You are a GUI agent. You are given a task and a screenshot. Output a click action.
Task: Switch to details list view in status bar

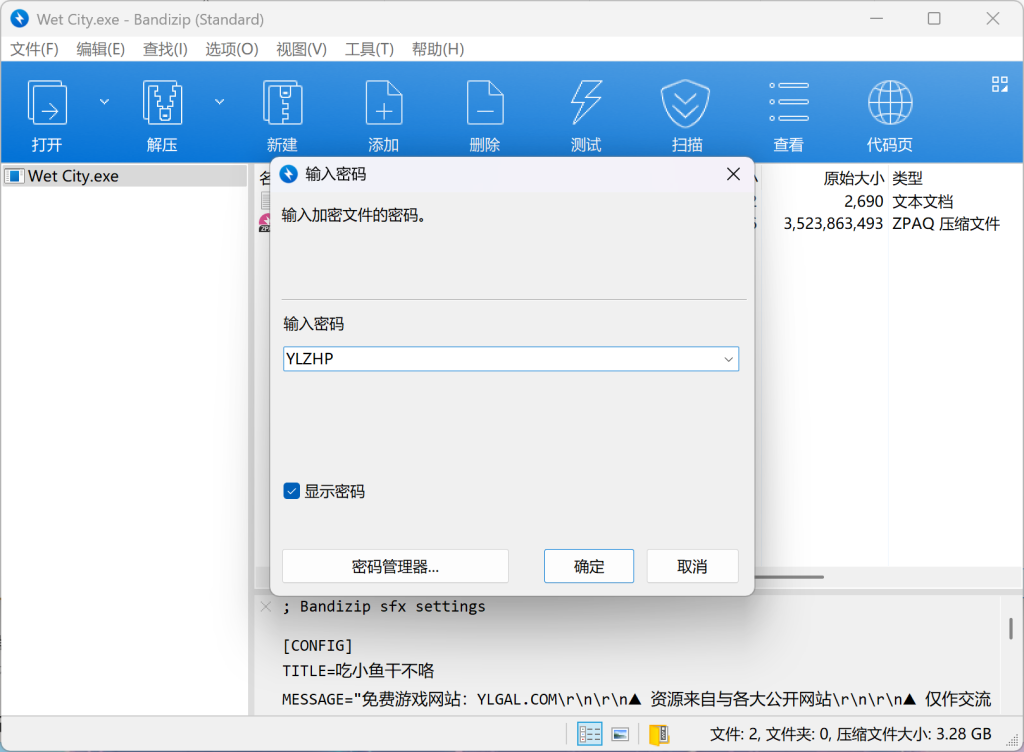590,735
